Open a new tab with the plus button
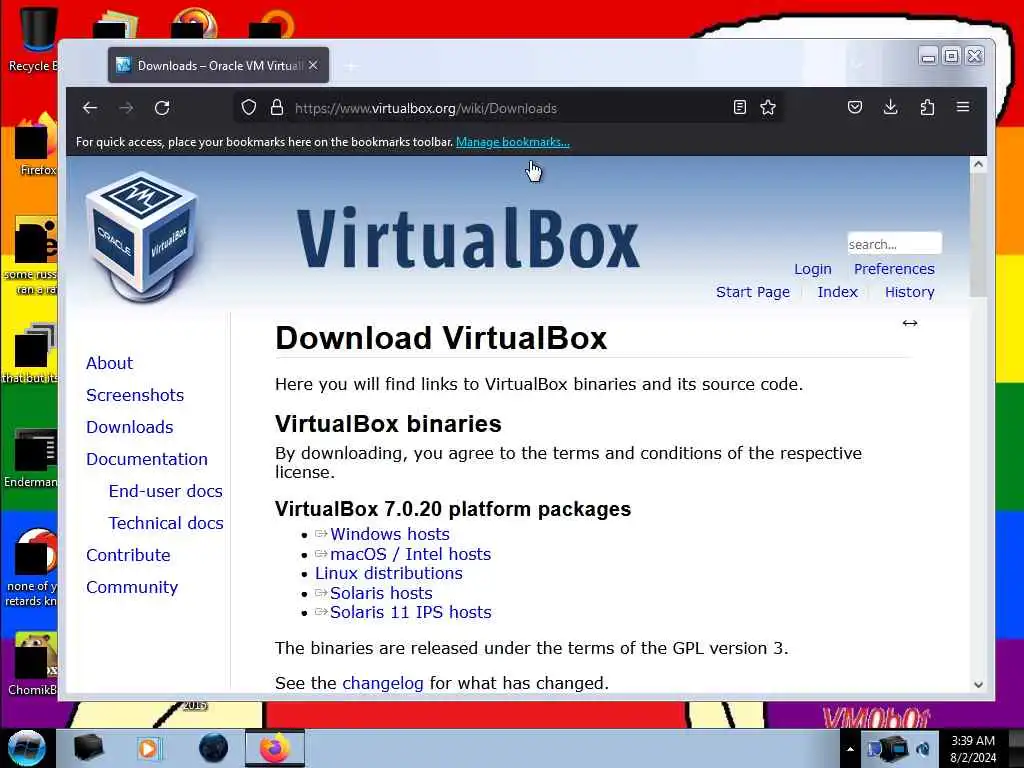Screen dimensions: 1024x768 click(x=351, y=66)
